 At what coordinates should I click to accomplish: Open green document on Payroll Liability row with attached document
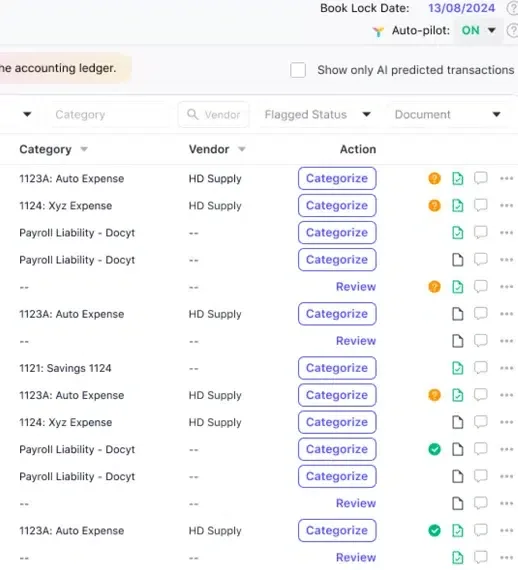(458, 233)
